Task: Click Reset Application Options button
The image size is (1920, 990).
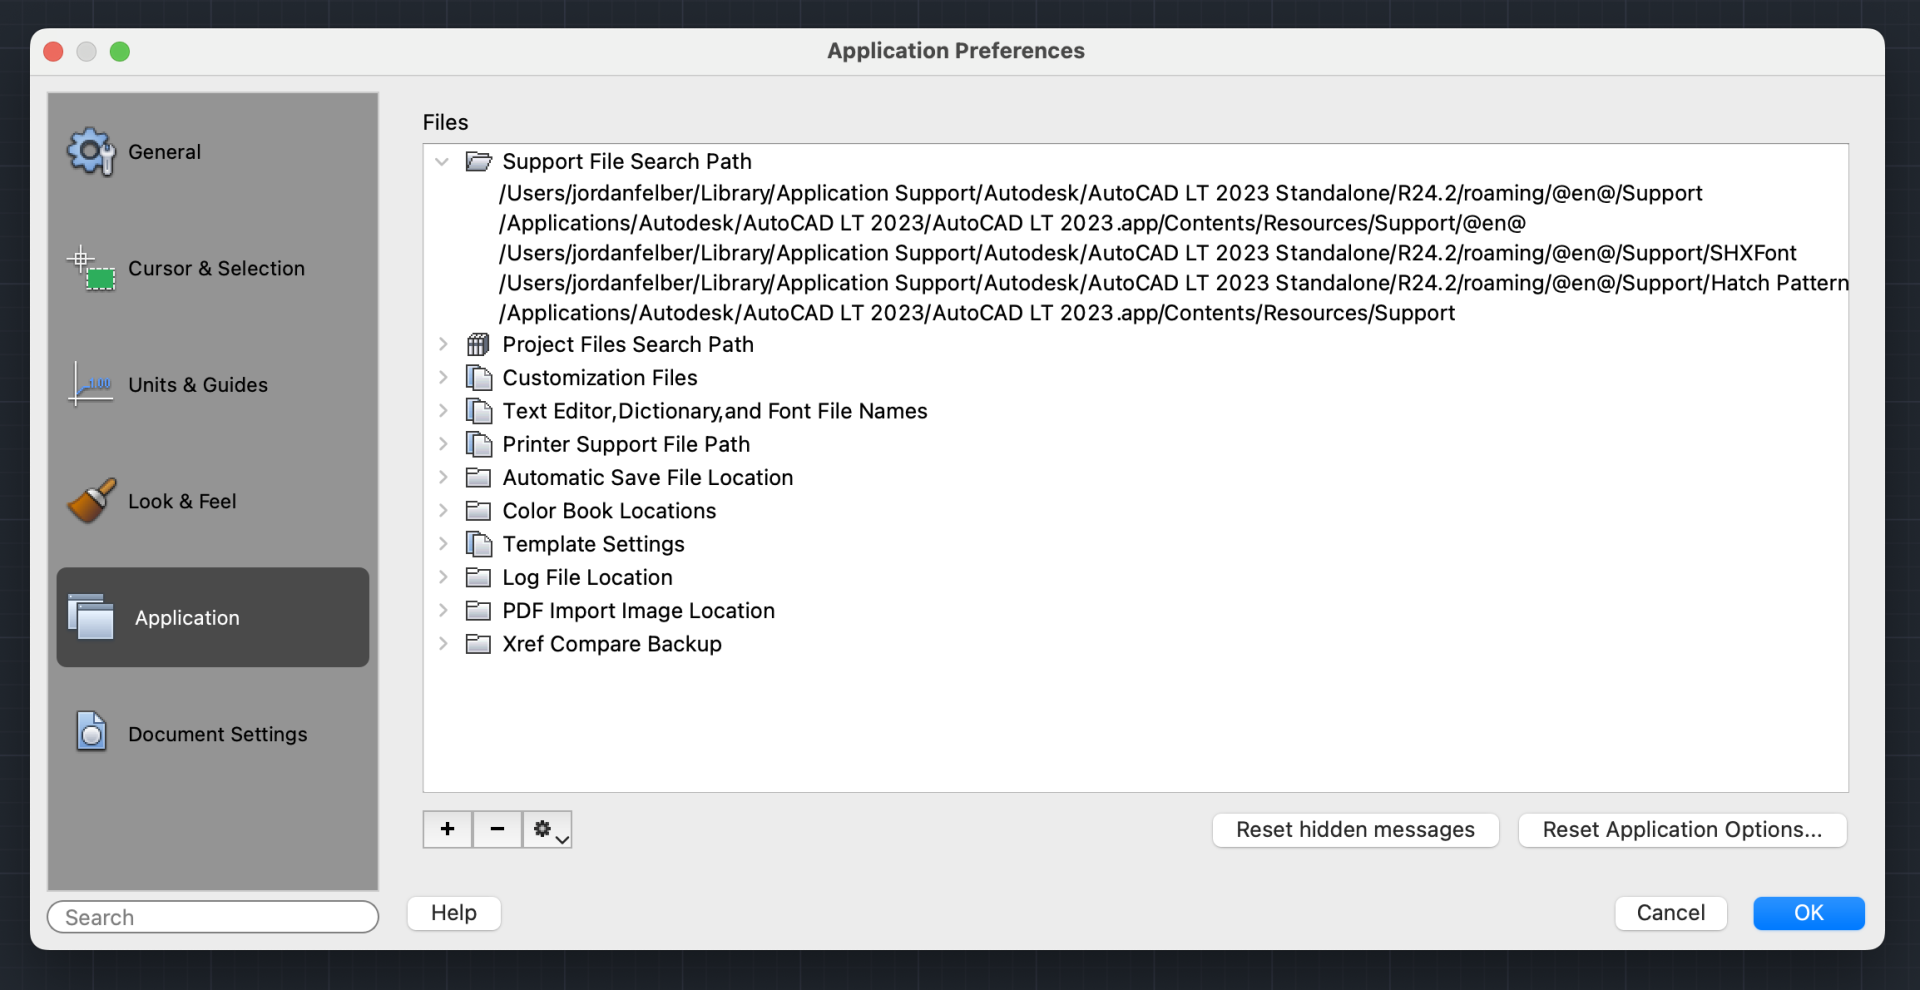Action: [1682, 829]
